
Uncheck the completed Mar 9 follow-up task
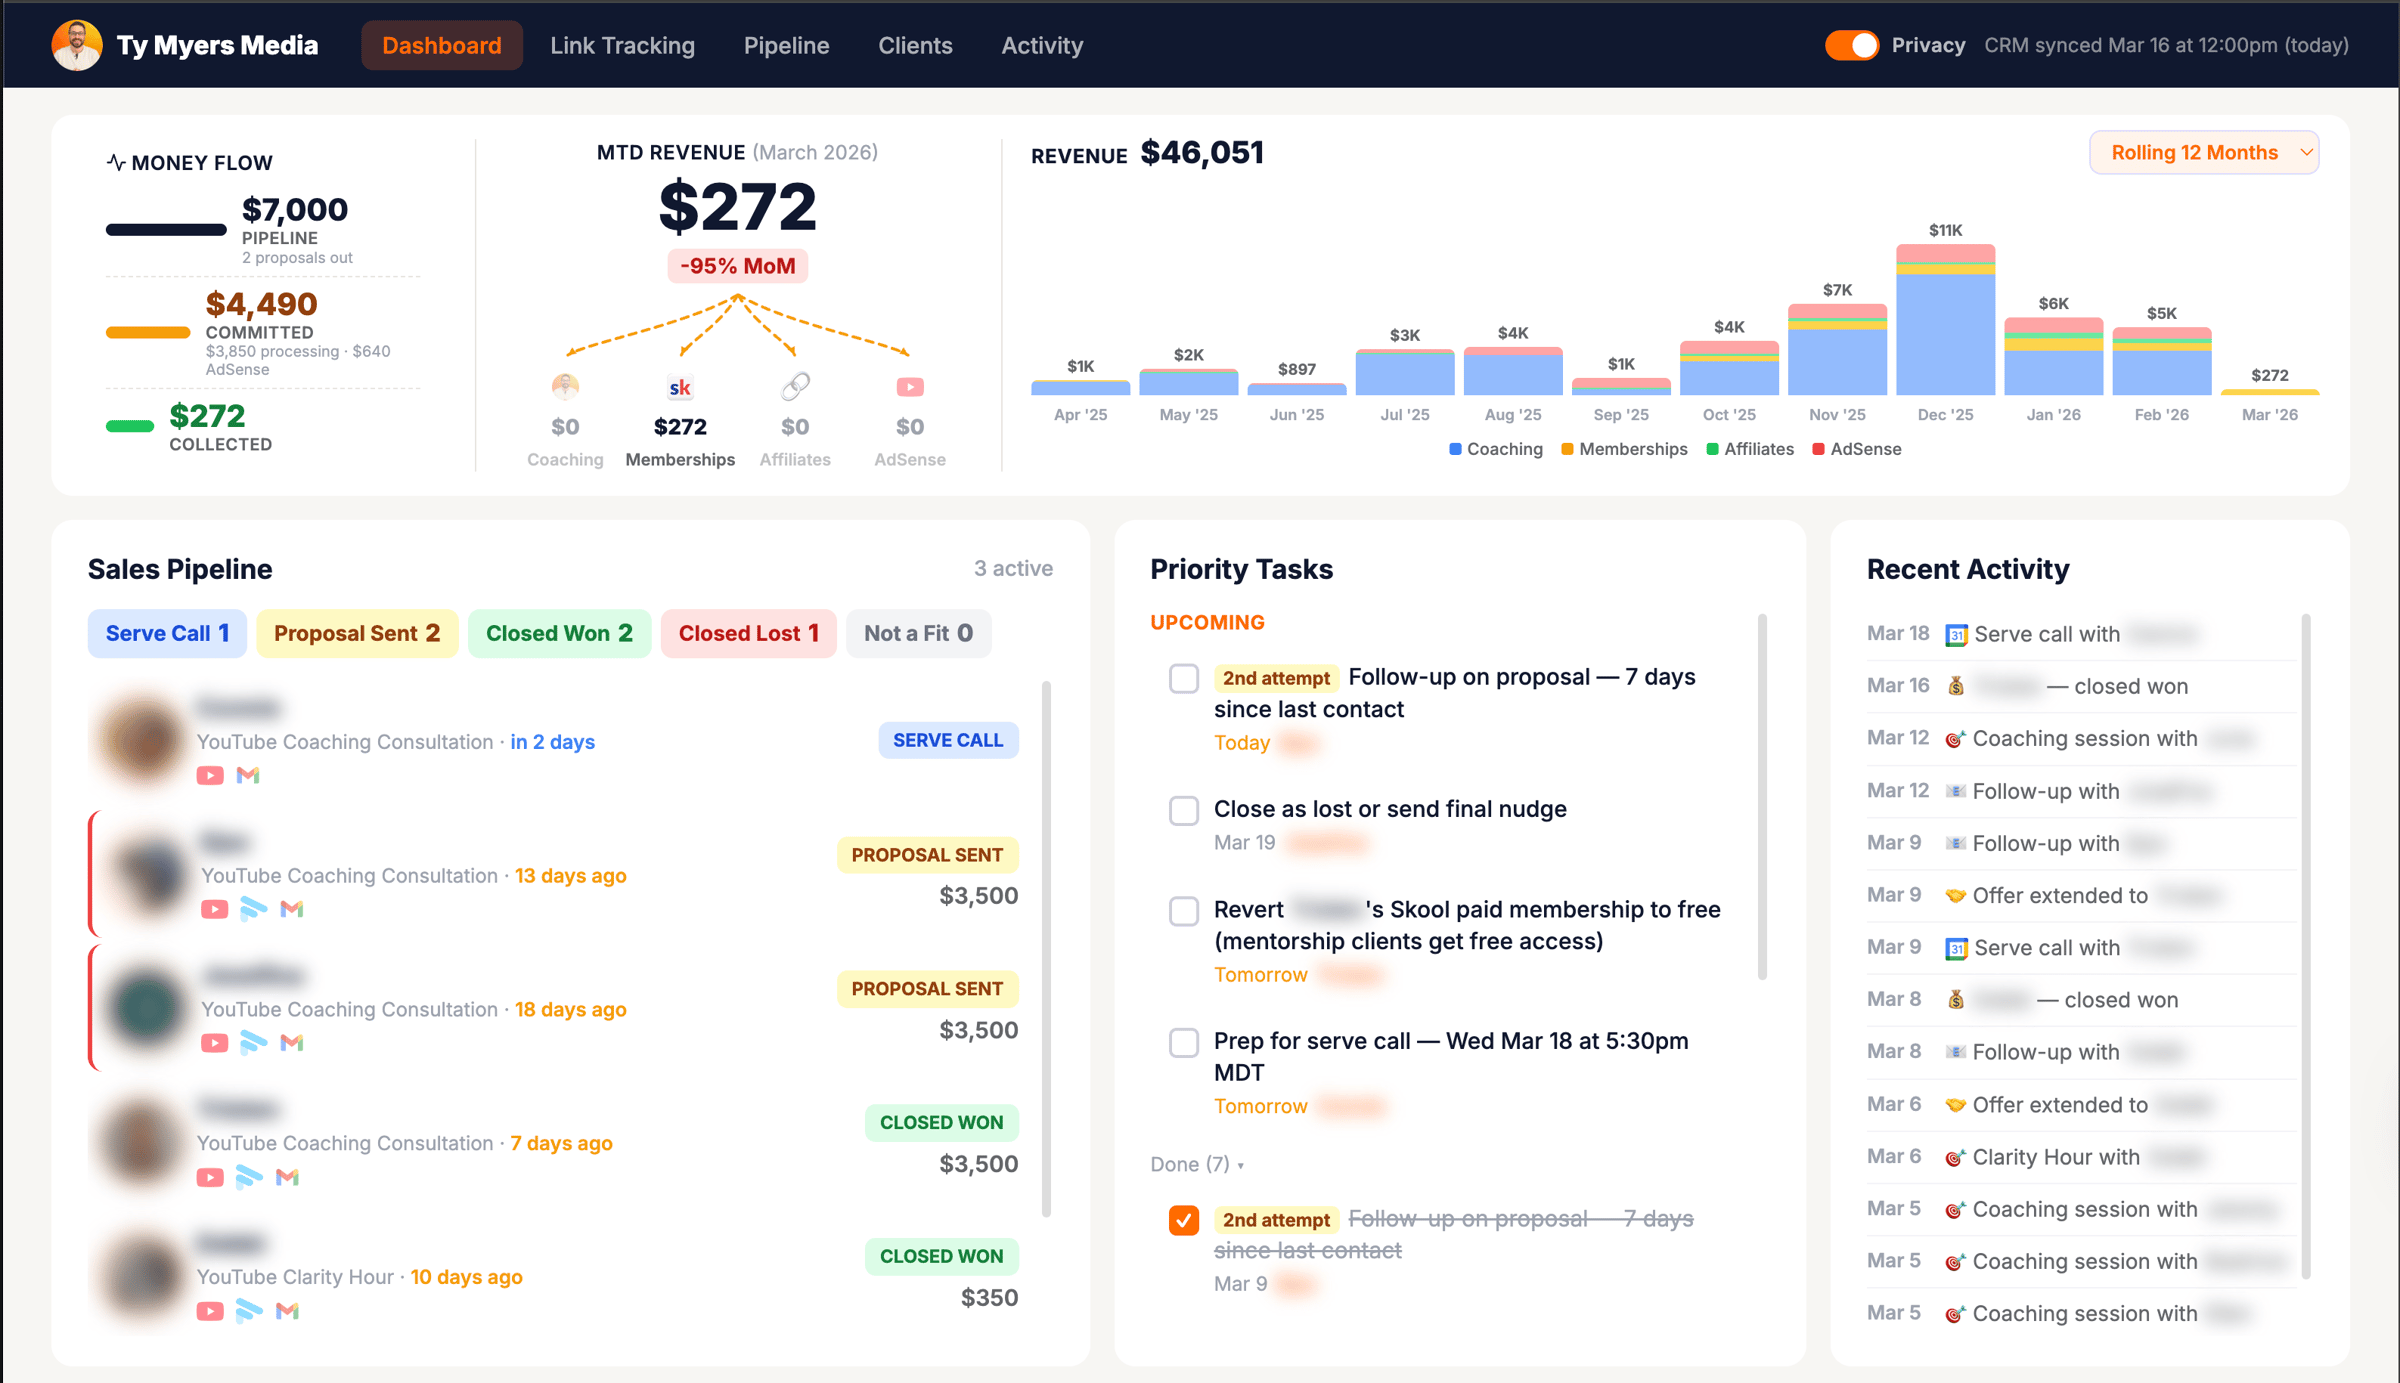pos(1184,1220)
